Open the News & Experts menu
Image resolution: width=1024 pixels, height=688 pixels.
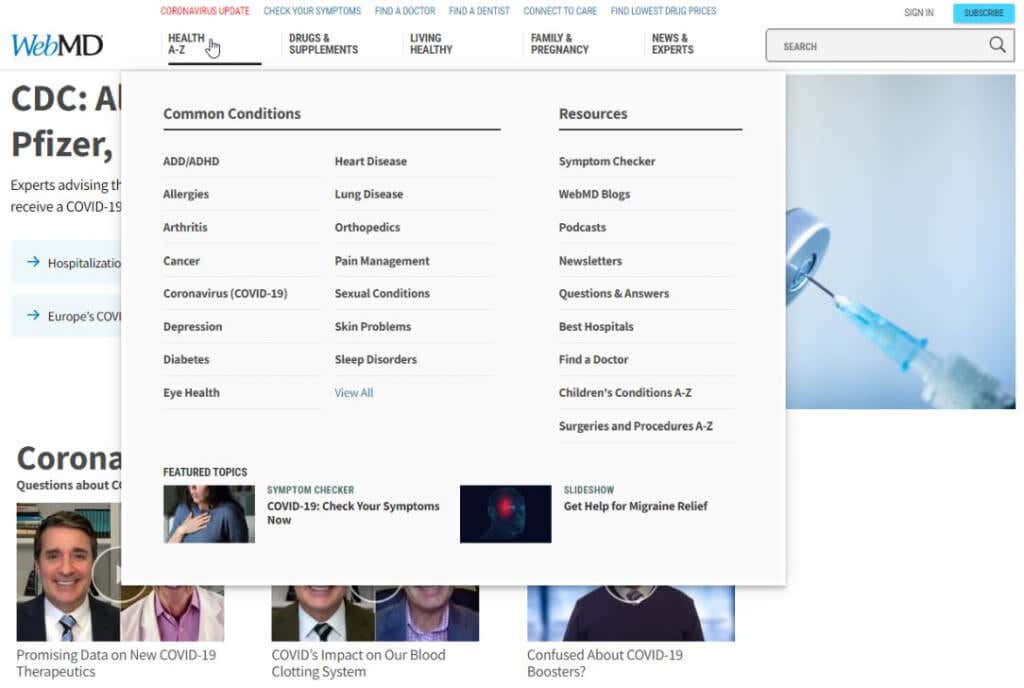click(x=672, y=44)
